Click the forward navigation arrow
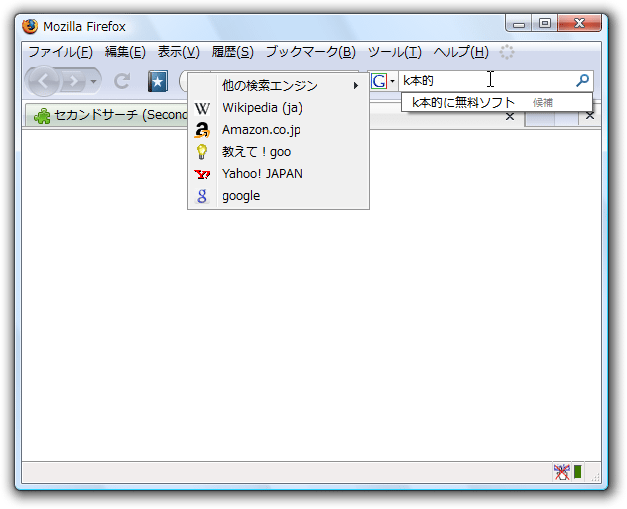This screenshot has height=509, width=627. point(74,82)
